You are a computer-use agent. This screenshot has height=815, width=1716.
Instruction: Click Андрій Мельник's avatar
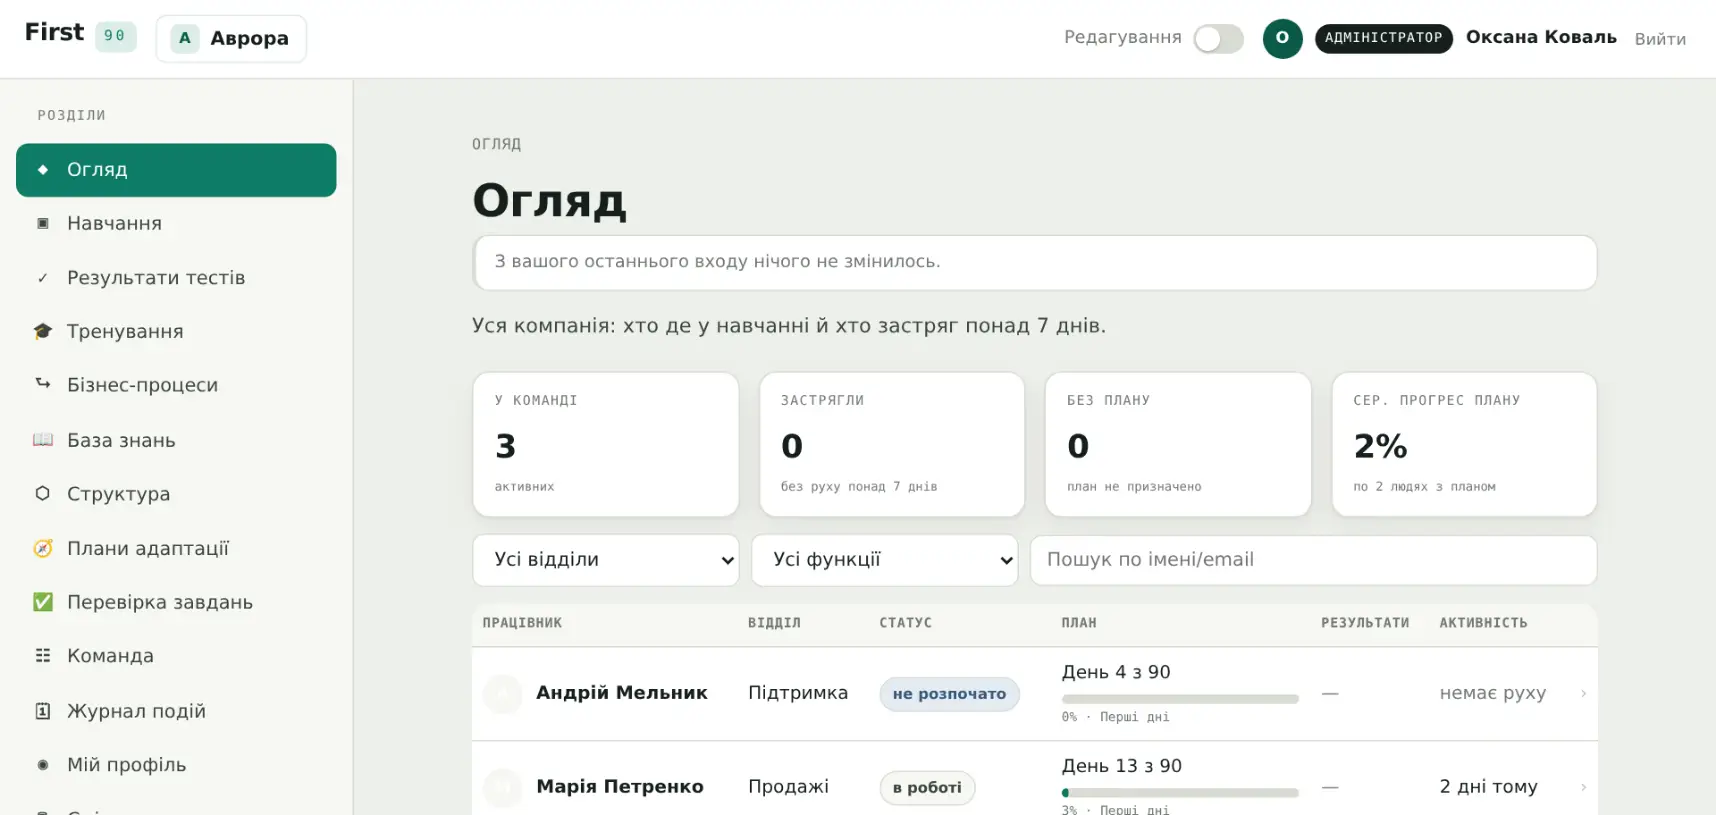tap(503, 693)
